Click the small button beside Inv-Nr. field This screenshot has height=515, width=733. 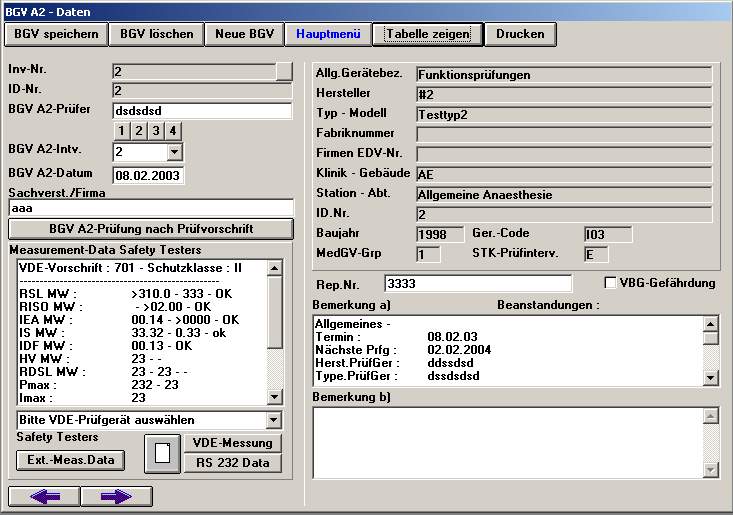(284, 72)
